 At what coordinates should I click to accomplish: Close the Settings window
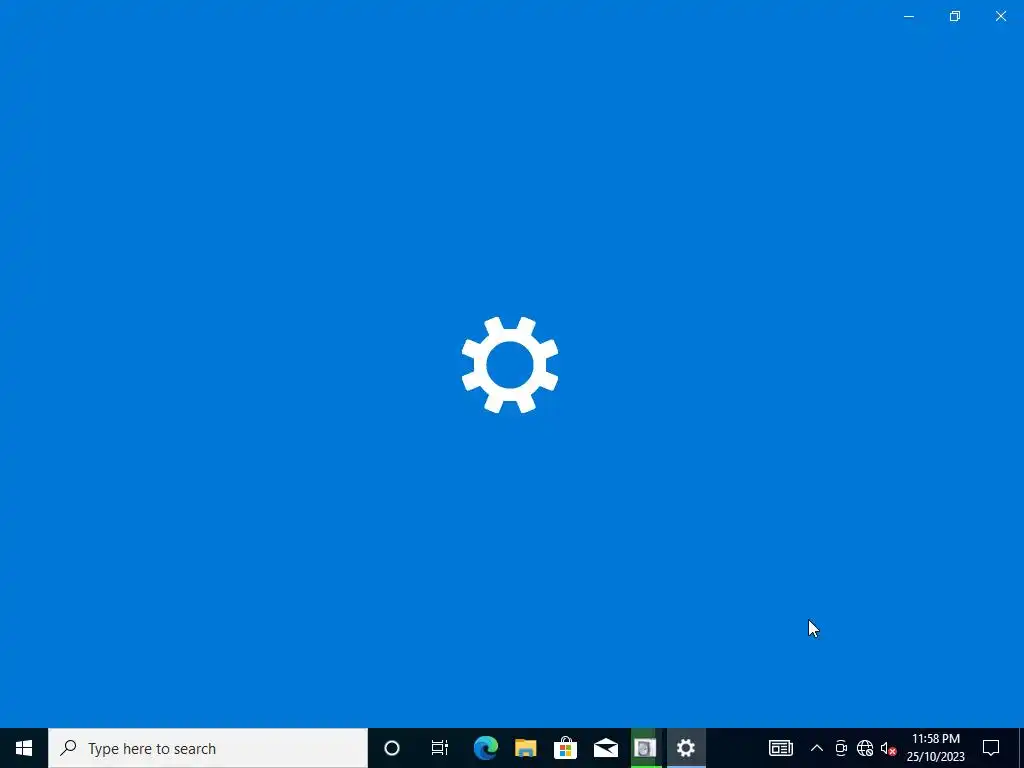[1000, 16]
